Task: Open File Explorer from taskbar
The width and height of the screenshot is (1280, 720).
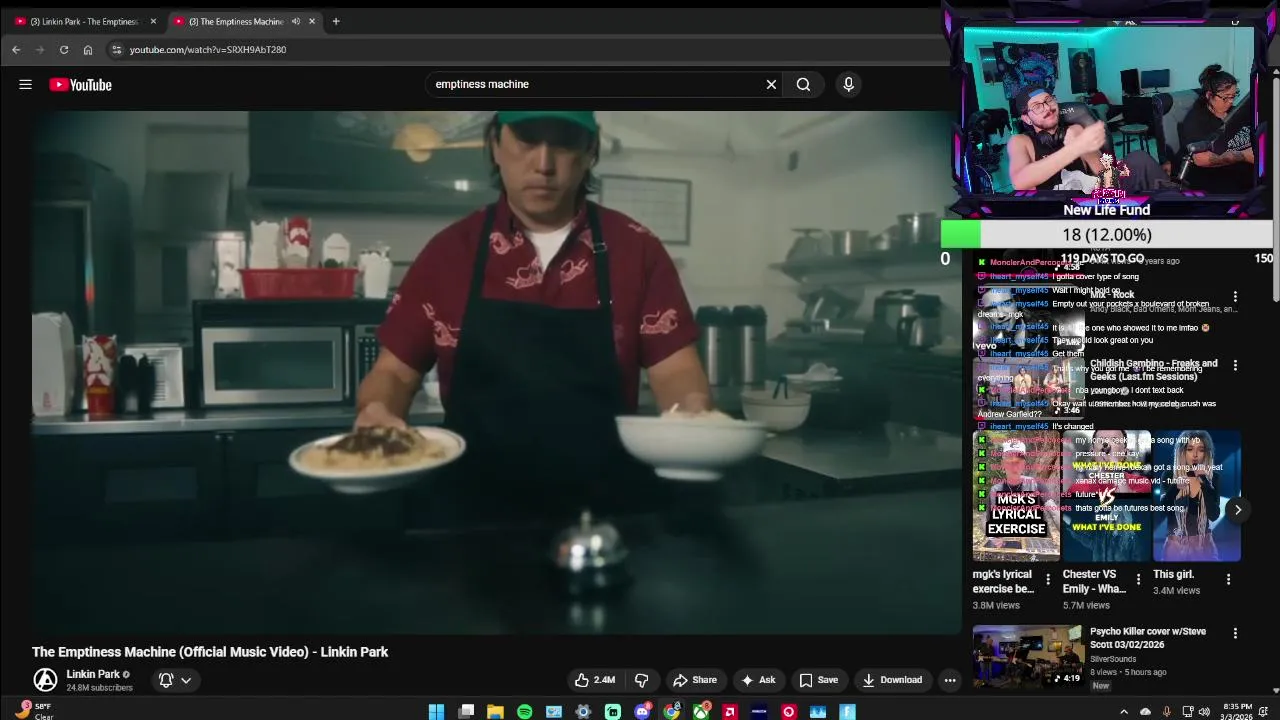Action: pos(495,712)
